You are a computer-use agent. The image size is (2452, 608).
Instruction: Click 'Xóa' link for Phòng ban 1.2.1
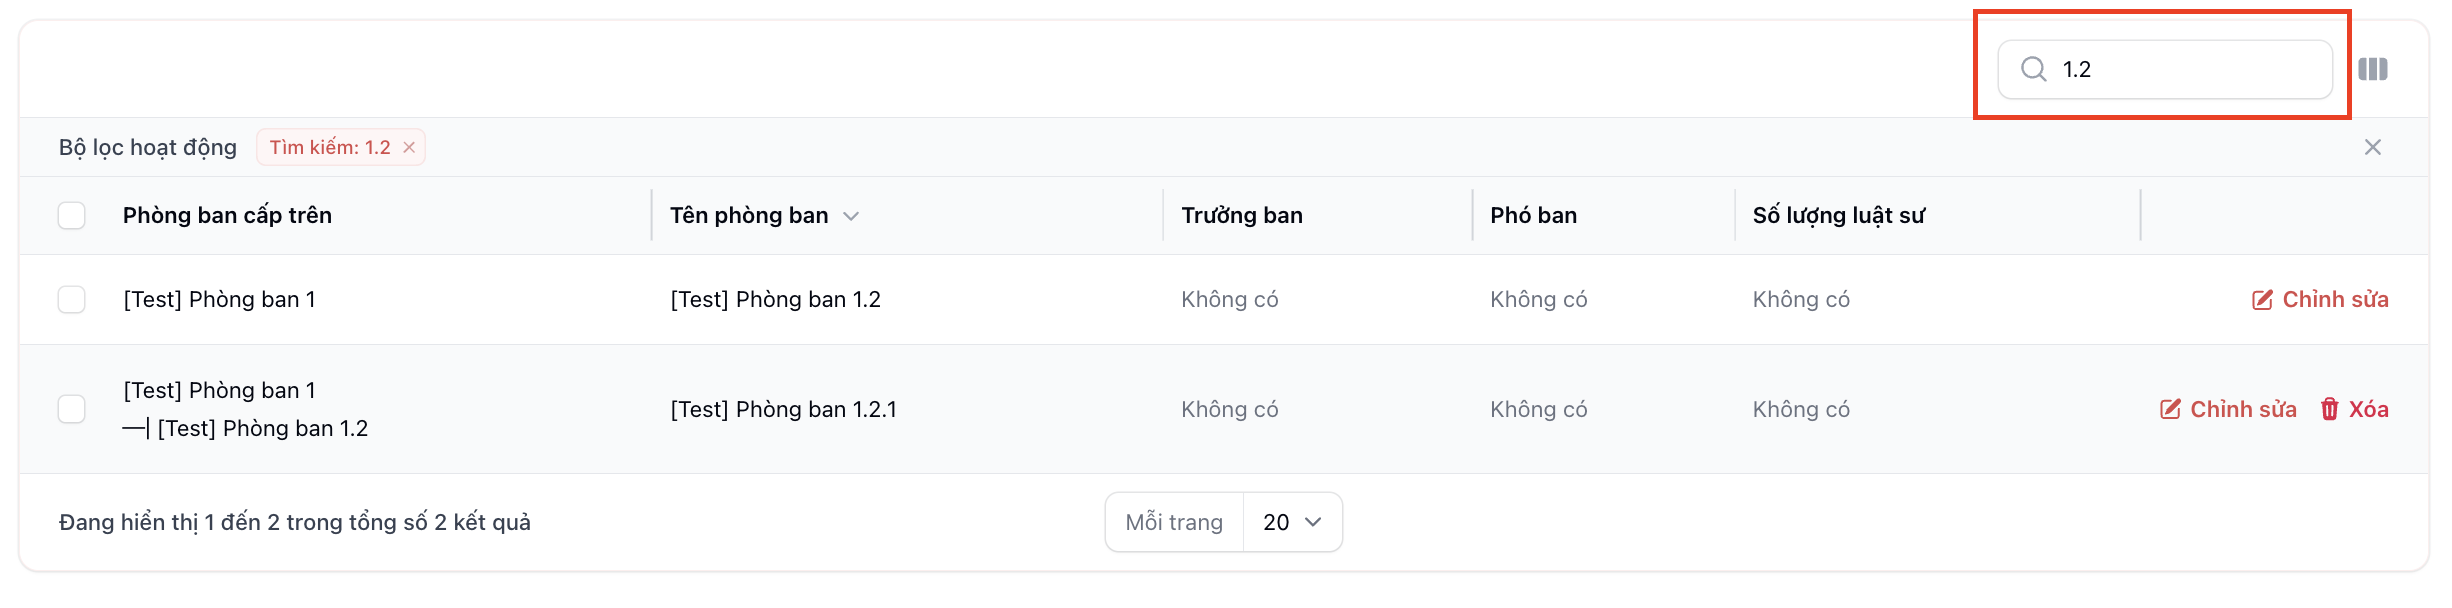pyautogui.click(x=2368, y=410)
